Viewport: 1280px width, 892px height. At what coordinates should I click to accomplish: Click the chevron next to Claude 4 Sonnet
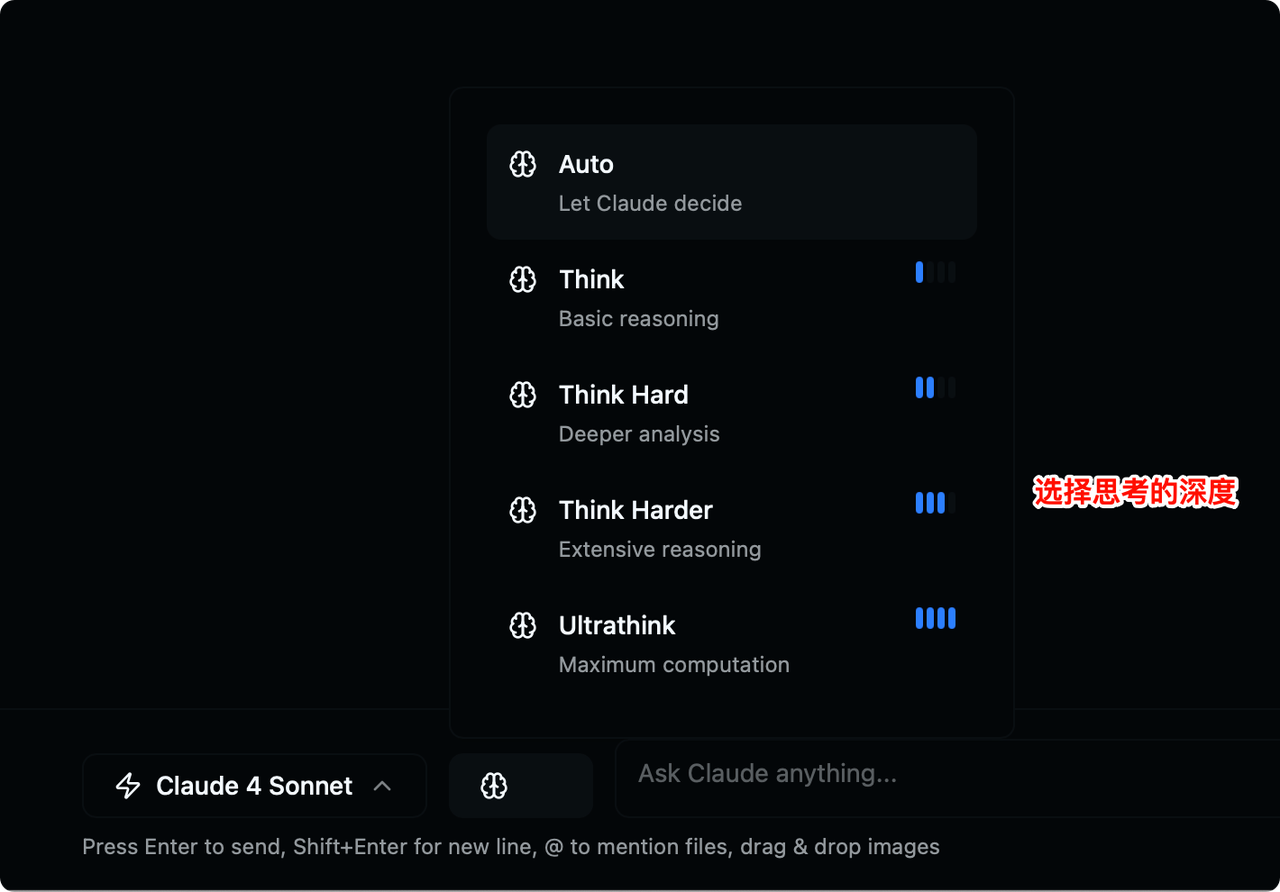(x=382, y=786)
